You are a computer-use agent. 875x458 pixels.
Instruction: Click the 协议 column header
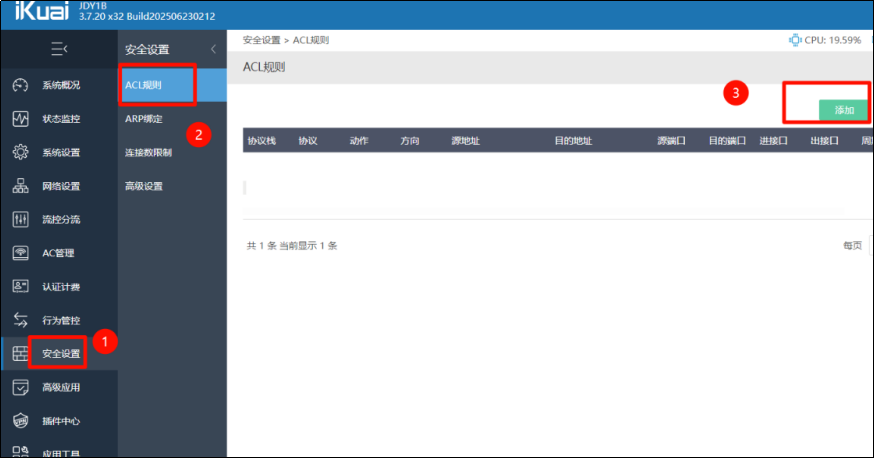pos(307,141)
